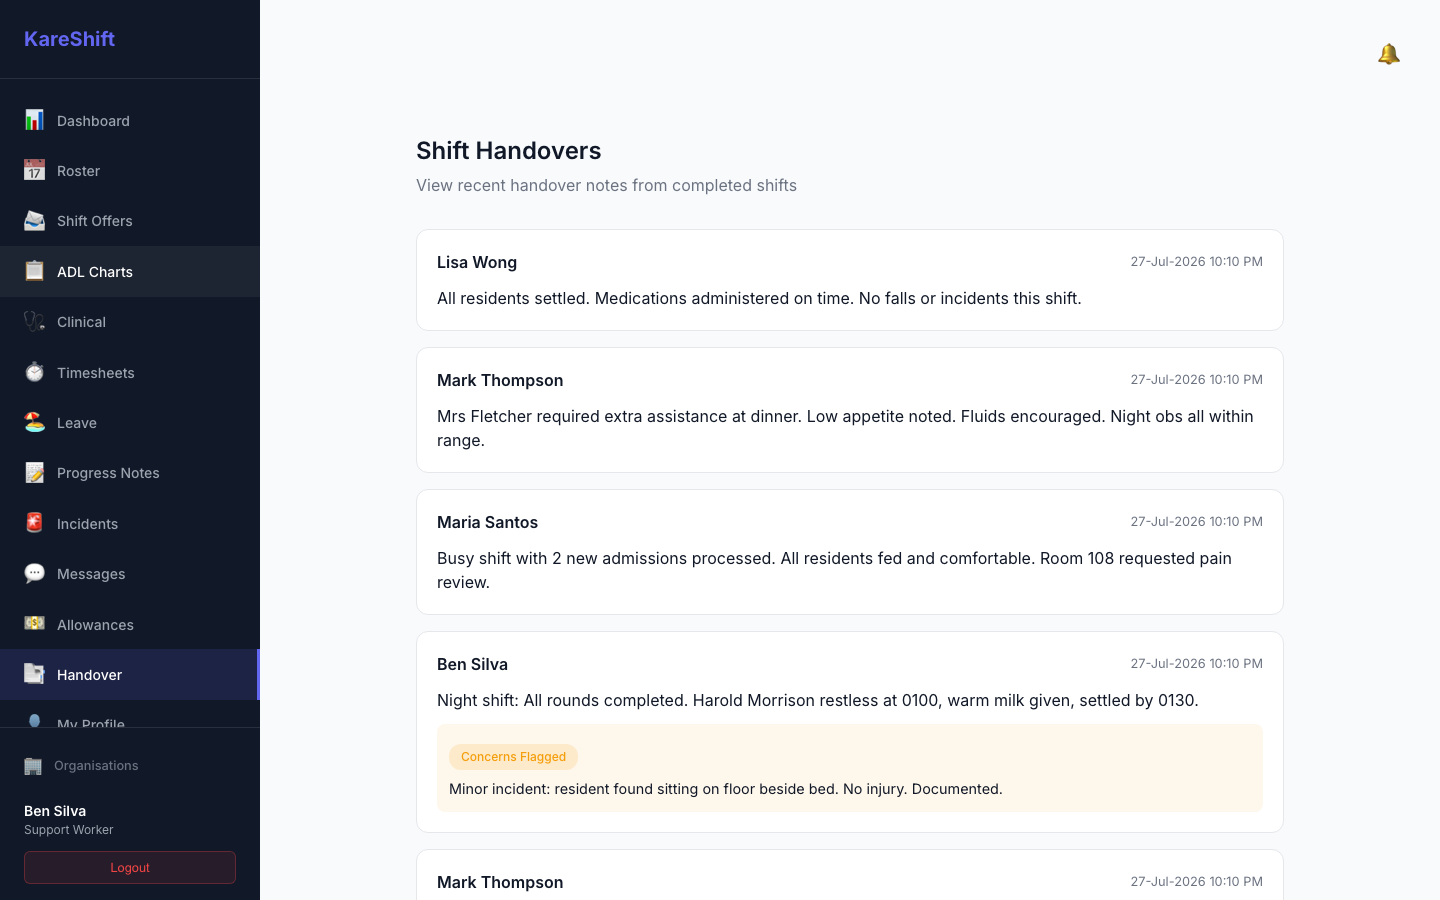This screenshot has width=1440, height=900.
Task: Click the Roster calendar icon
Action: [34, 170]
